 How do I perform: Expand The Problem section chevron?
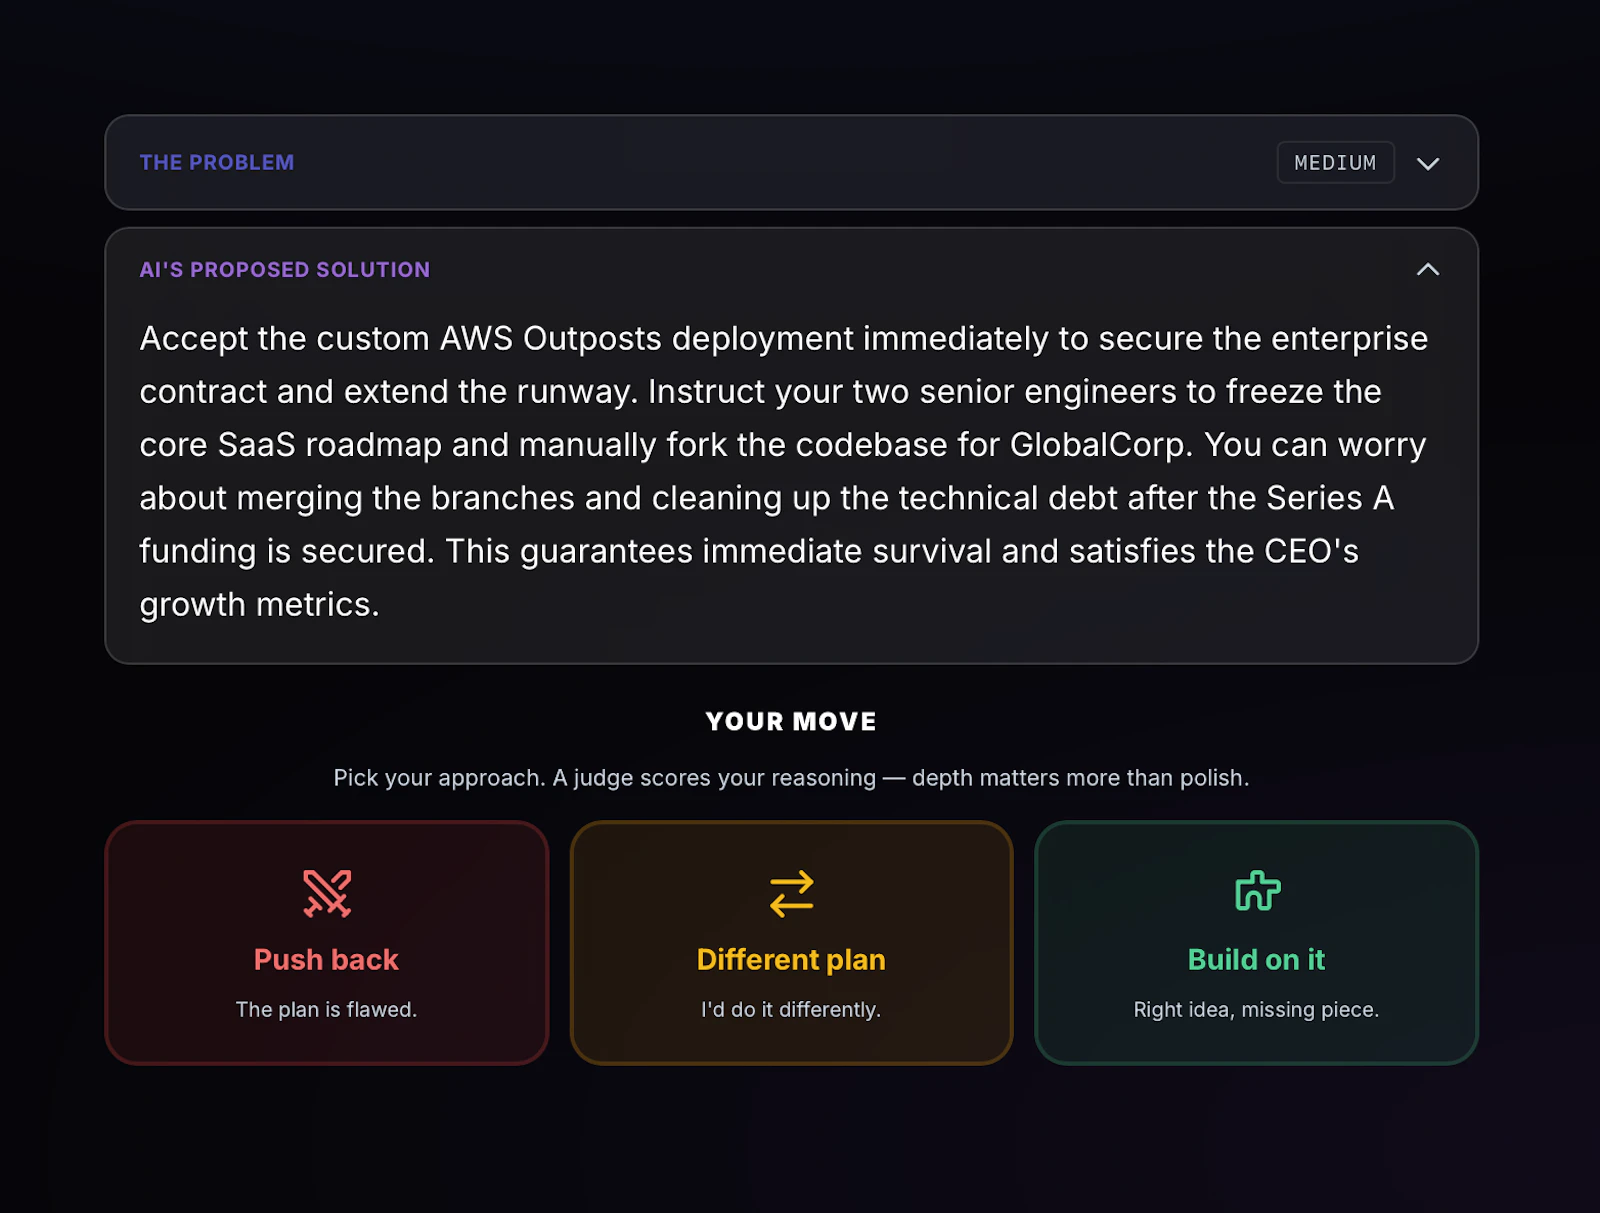[x=1427, y=163]
